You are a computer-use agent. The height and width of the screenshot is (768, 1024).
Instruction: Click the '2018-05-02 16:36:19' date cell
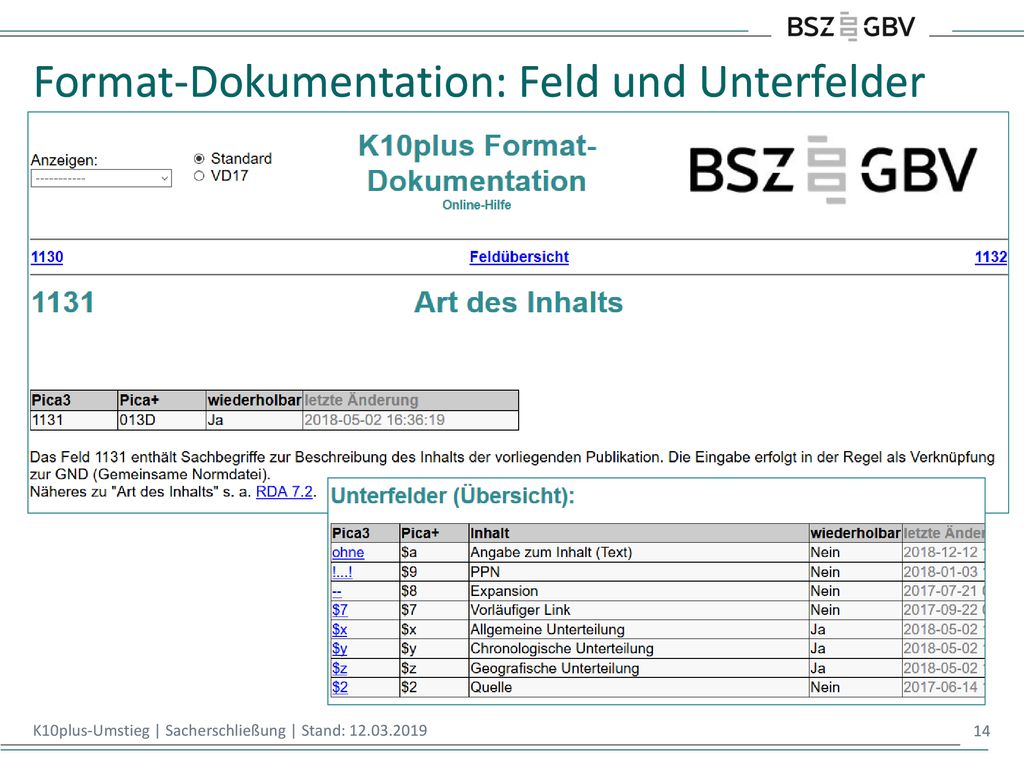coord(411,420)
